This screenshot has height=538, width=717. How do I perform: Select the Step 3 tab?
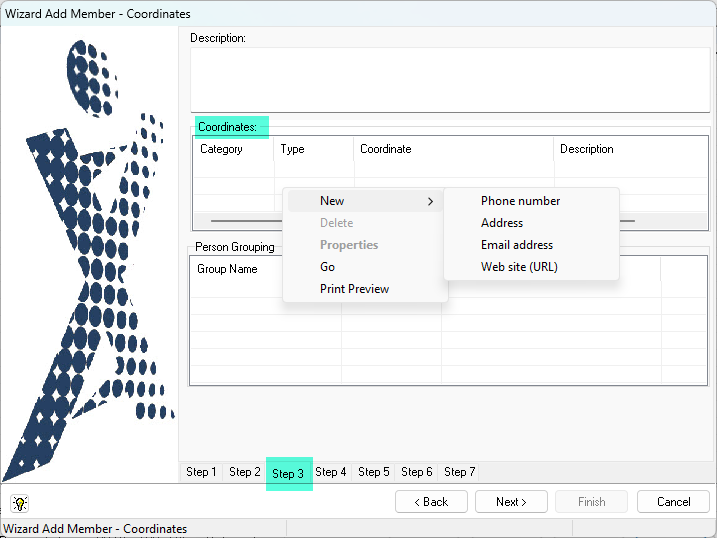click(x=288, y=474)
